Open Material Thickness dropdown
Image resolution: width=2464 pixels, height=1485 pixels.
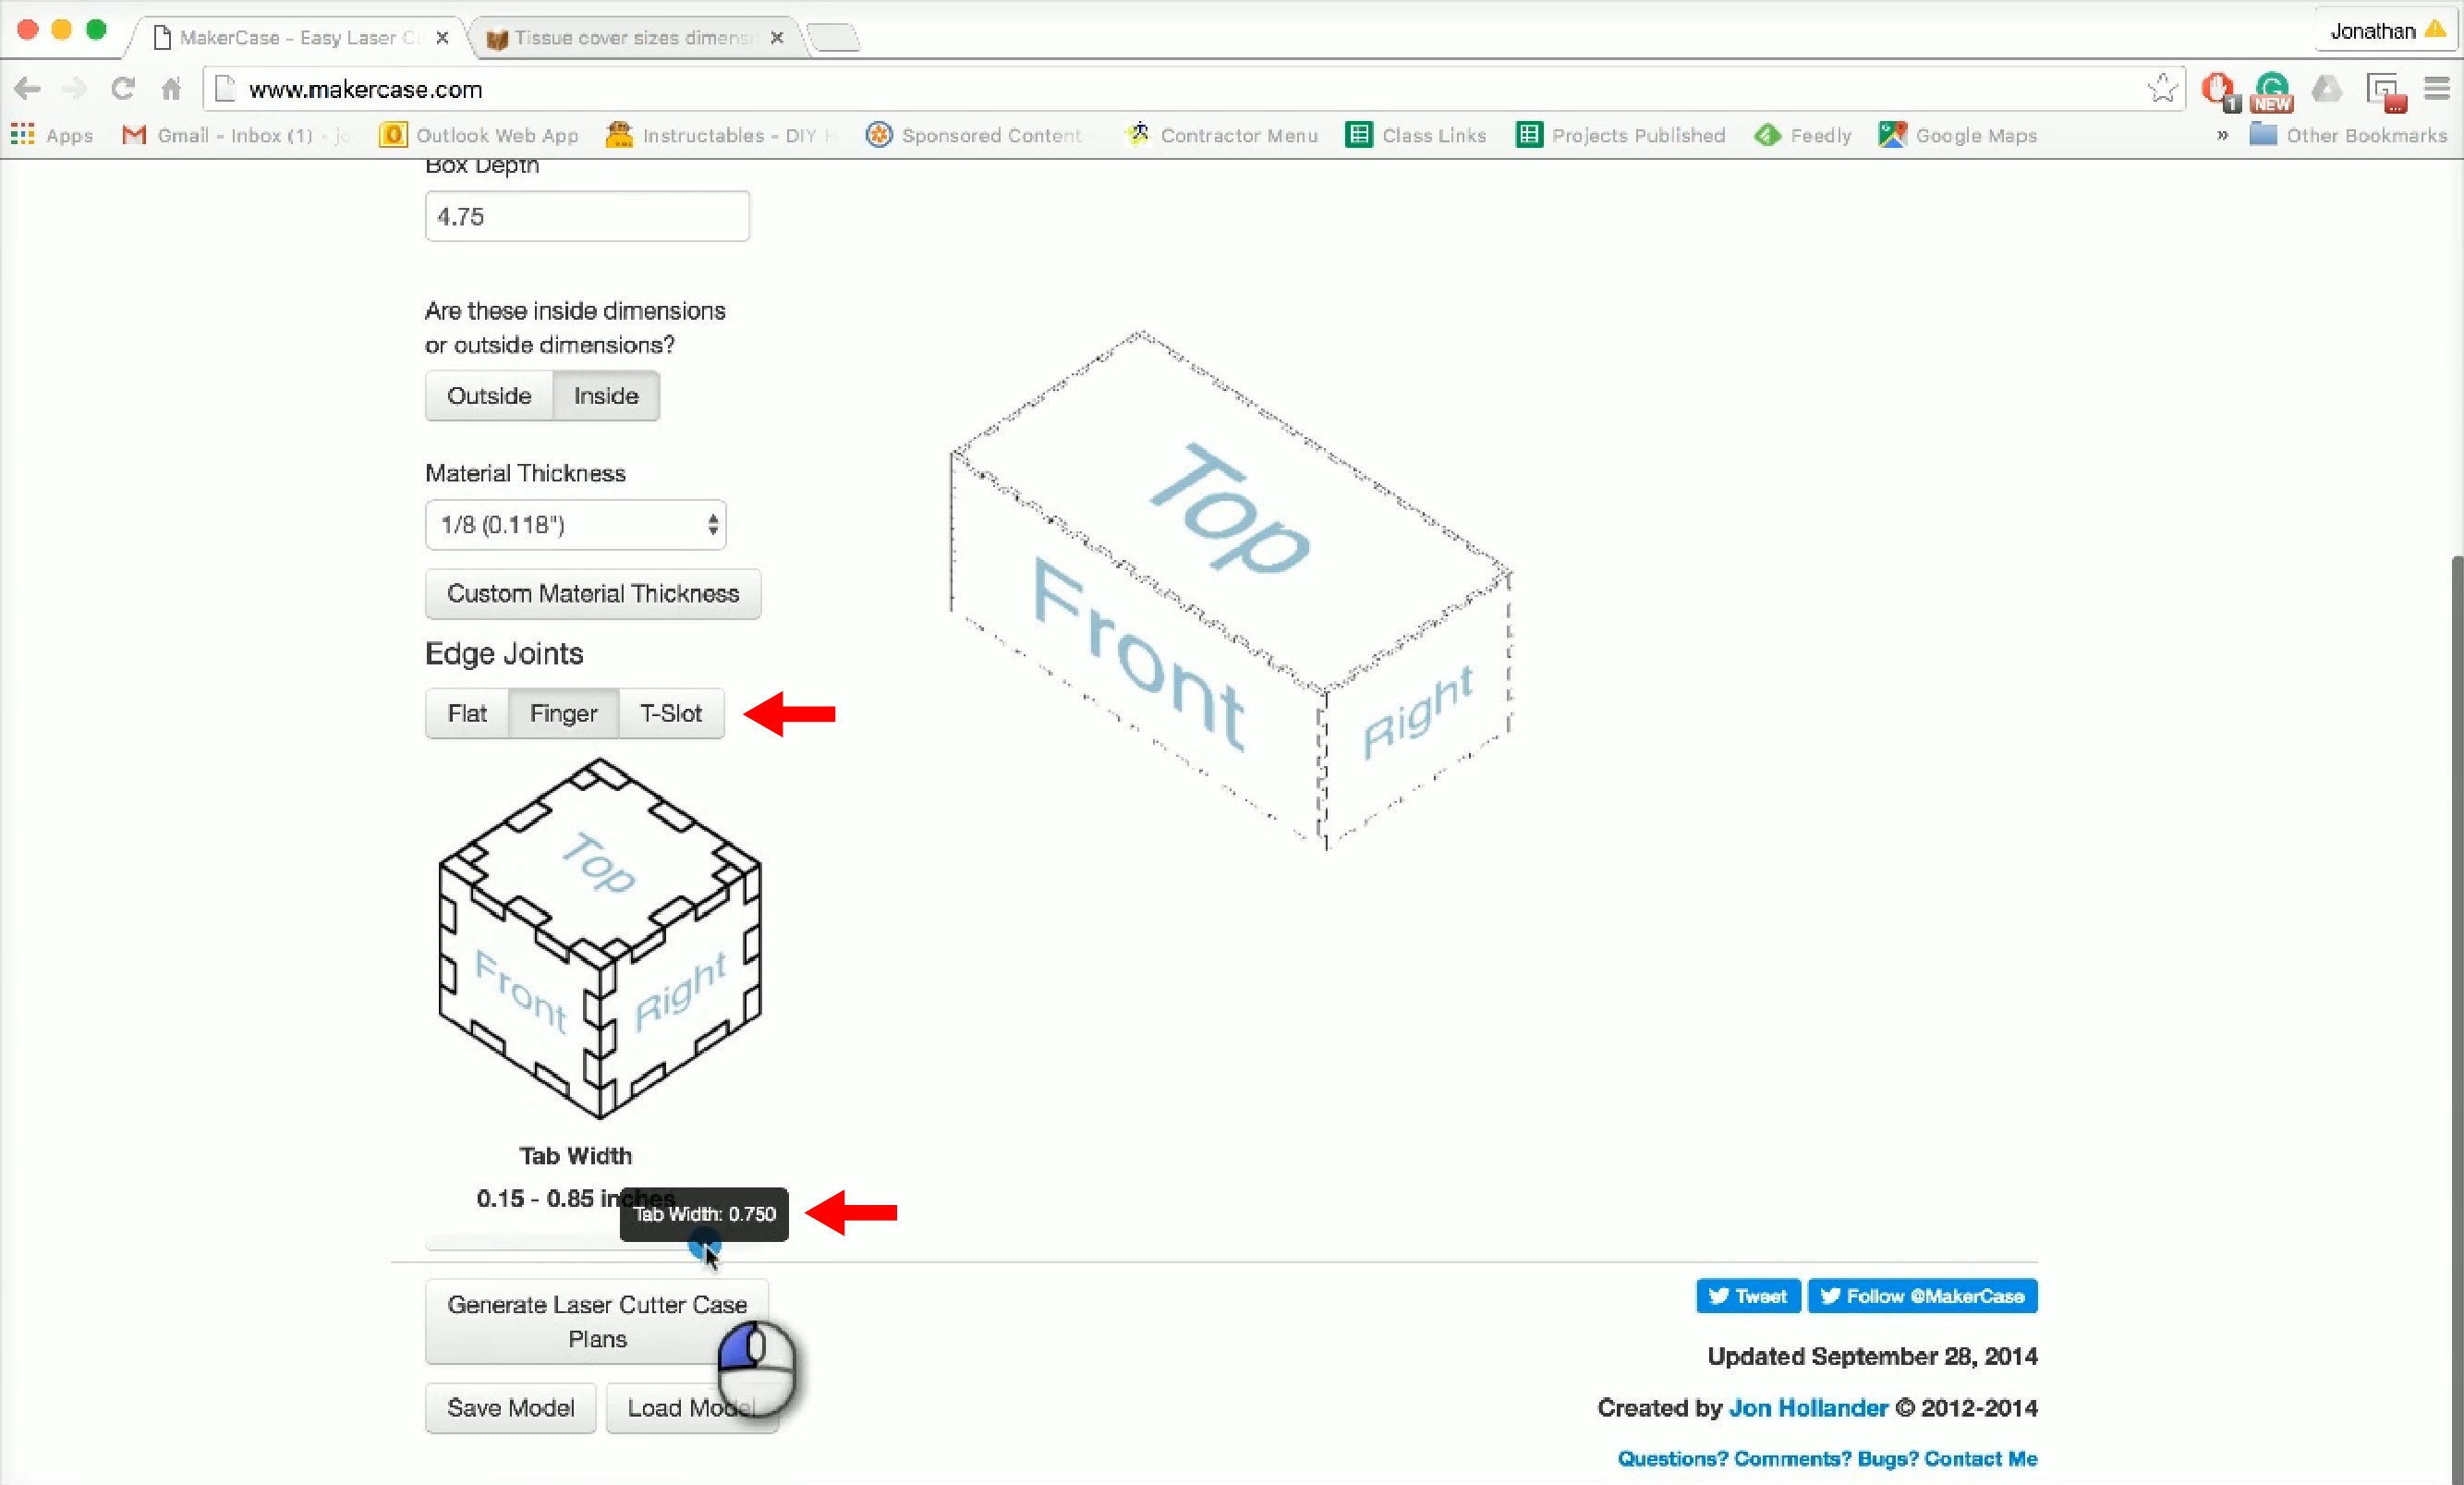[575, 525]
